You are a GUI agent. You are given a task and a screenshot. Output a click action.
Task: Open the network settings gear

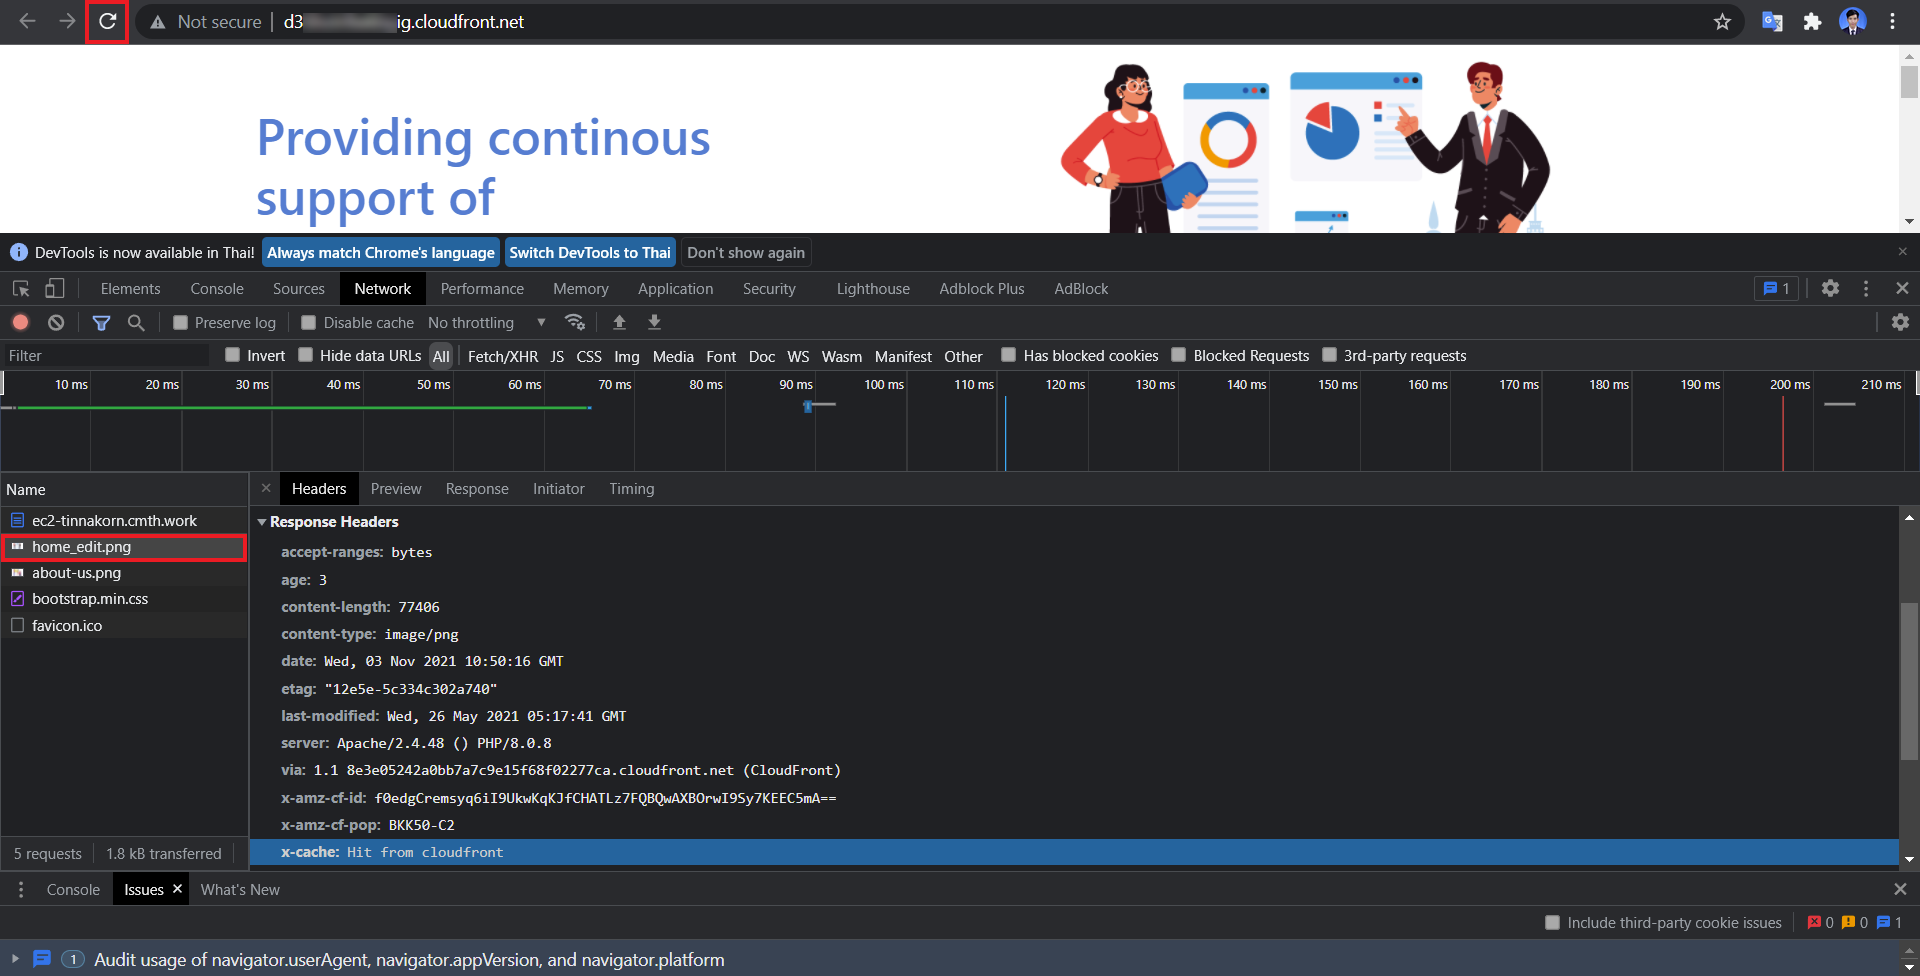tap(1900, 322)
